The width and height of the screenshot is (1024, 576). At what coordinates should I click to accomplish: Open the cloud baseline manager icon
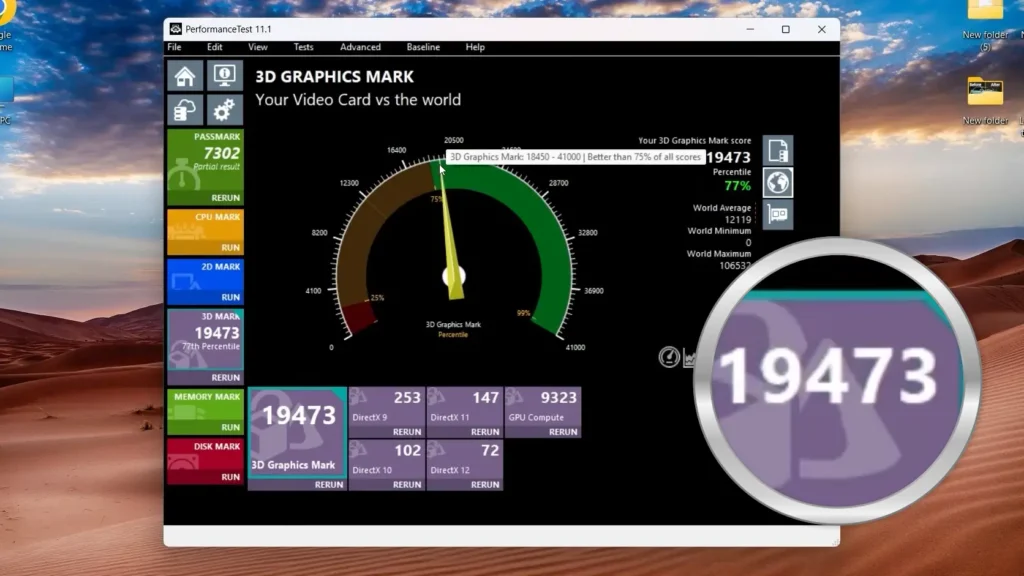(185, 110)
